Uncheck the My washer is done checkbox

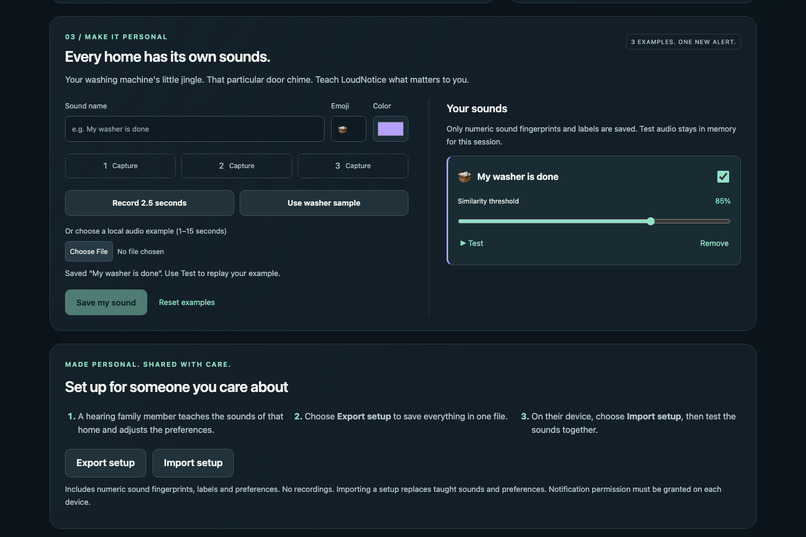click(x=723, y=177)
